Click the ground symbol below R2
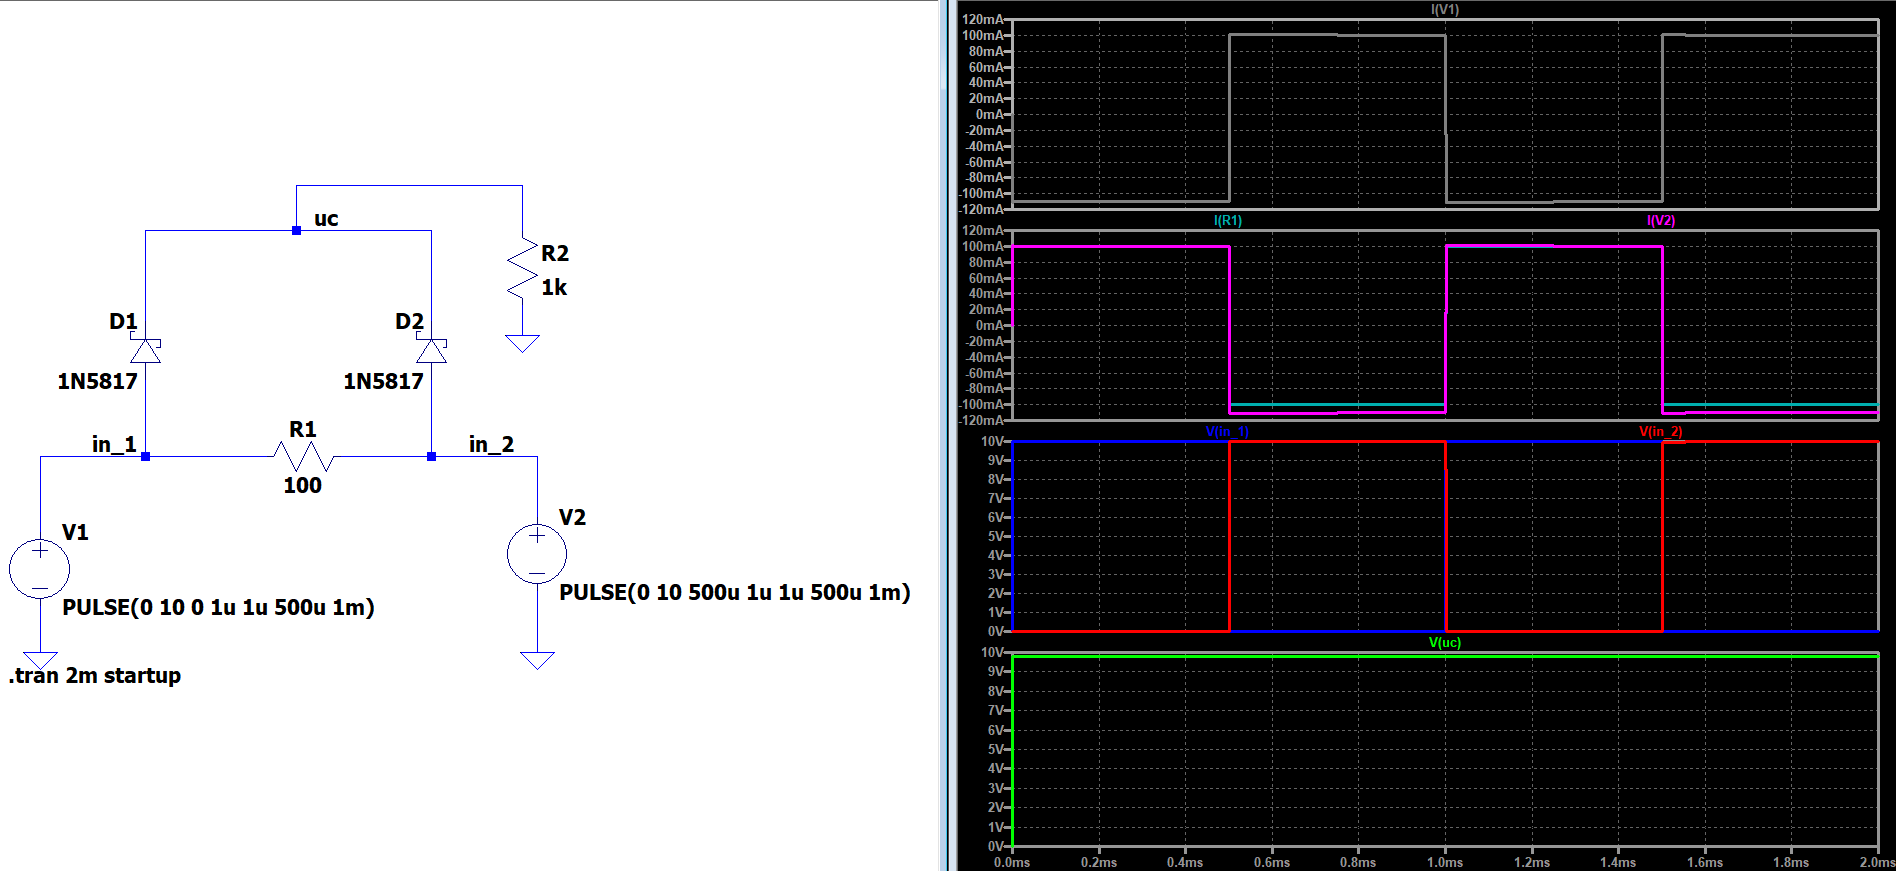The height and width of the screenshot is (871, 1896). (522, 343)
